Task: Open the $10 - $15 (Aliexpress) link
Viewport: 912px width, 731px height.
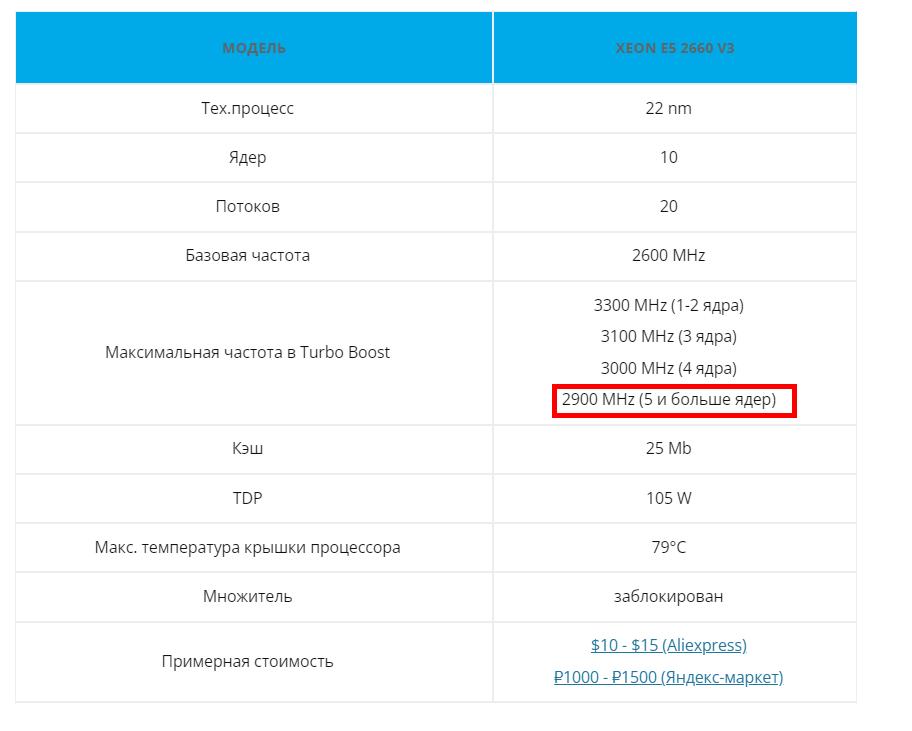Action: (x=668, y=645)
